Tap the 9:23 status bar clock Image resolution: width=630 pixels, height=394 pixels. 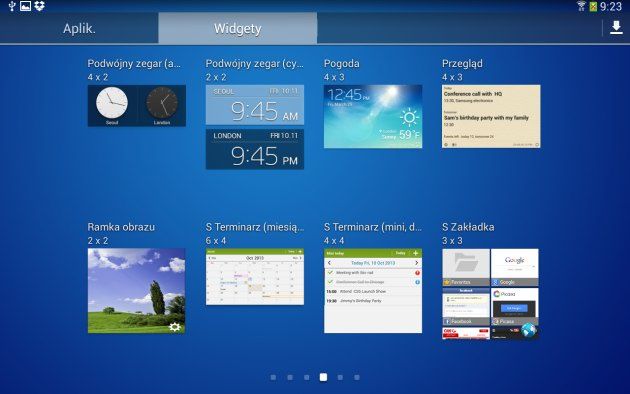611,6
